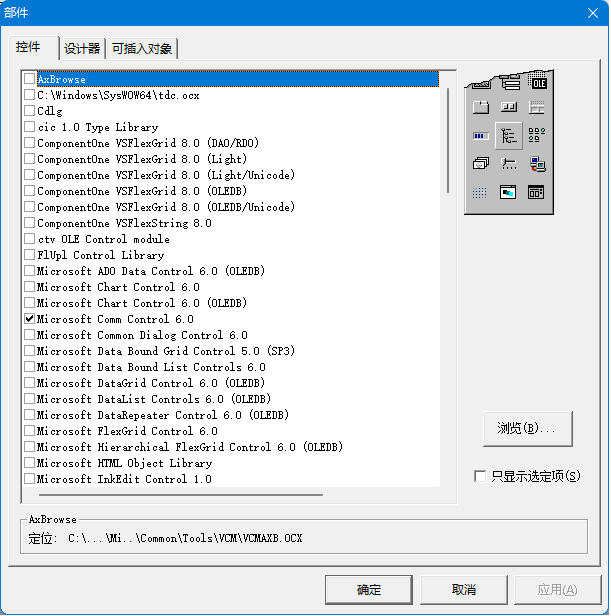
Task: Check Microsoft DataGrid Control 6.0 checkbox
Action: click(x=29, y=383)
